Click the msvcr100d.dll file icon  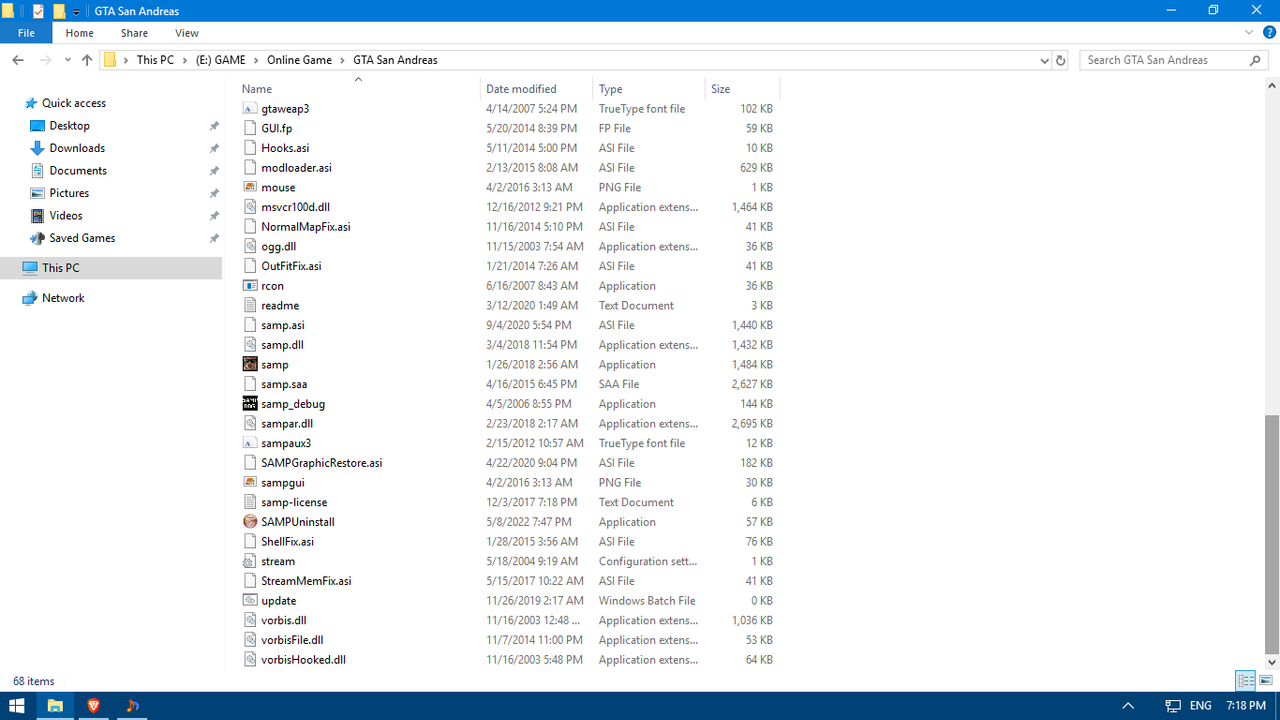250,207
